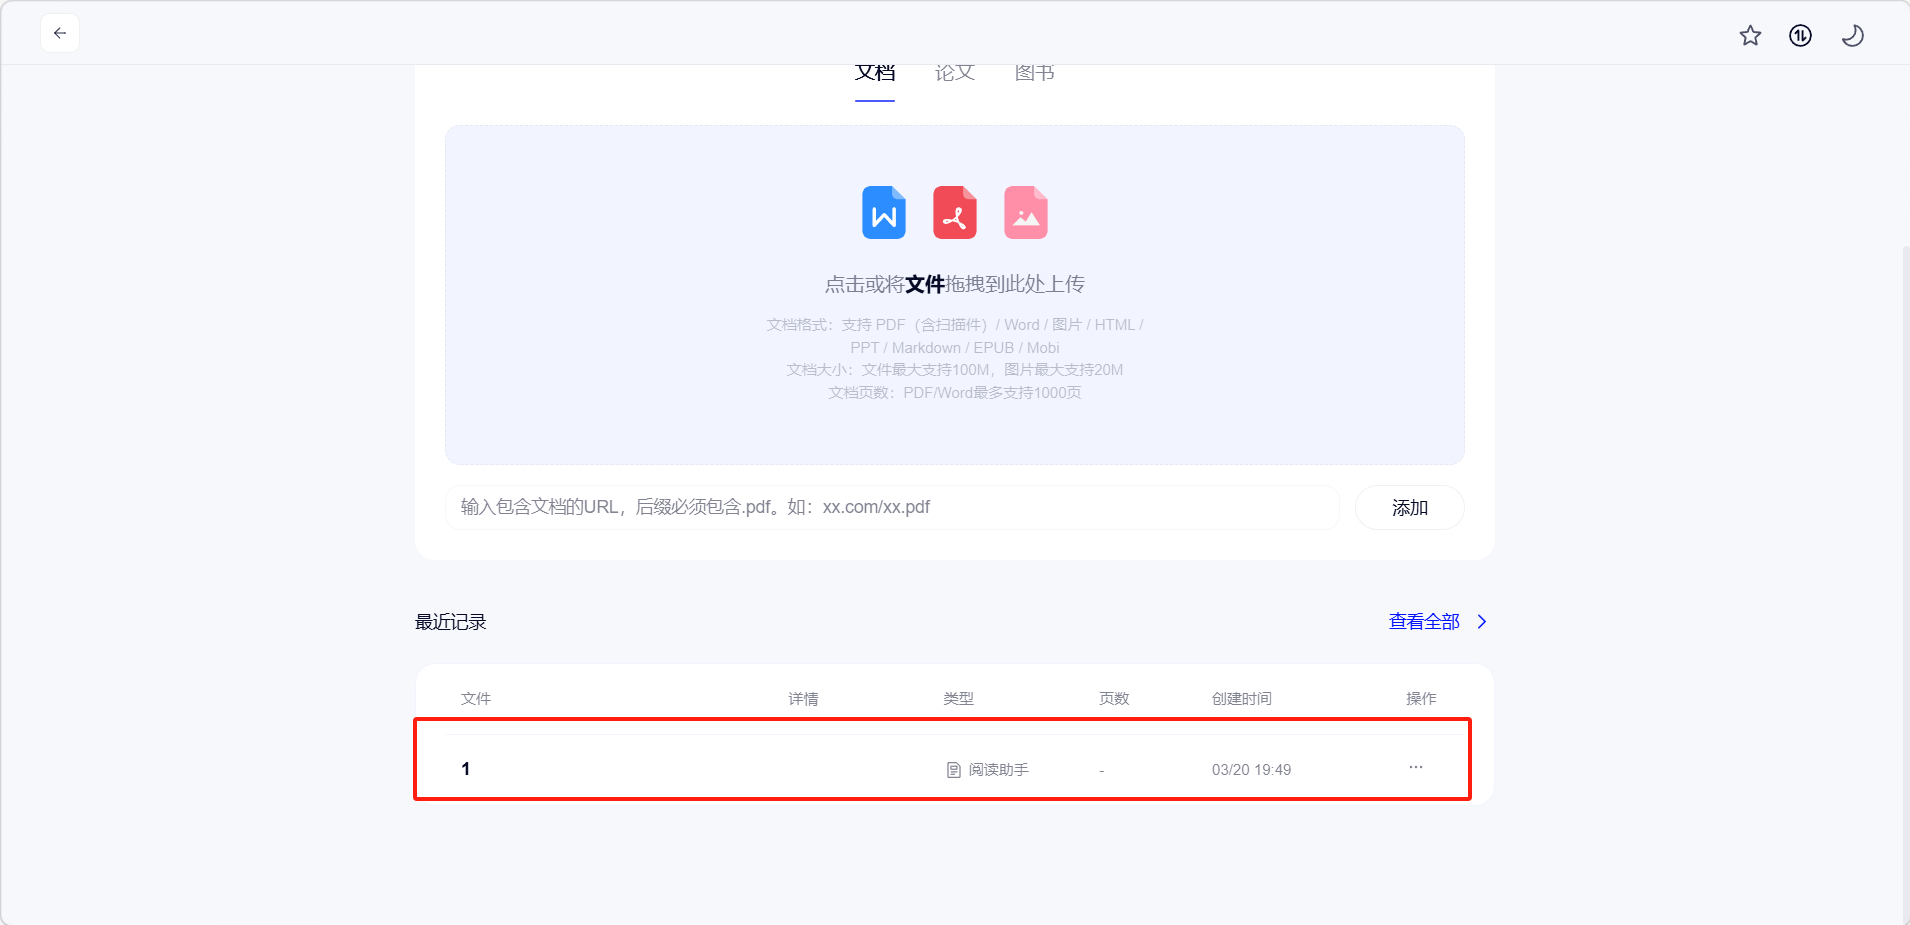Switch to the 论文 tab

(954, 74)
